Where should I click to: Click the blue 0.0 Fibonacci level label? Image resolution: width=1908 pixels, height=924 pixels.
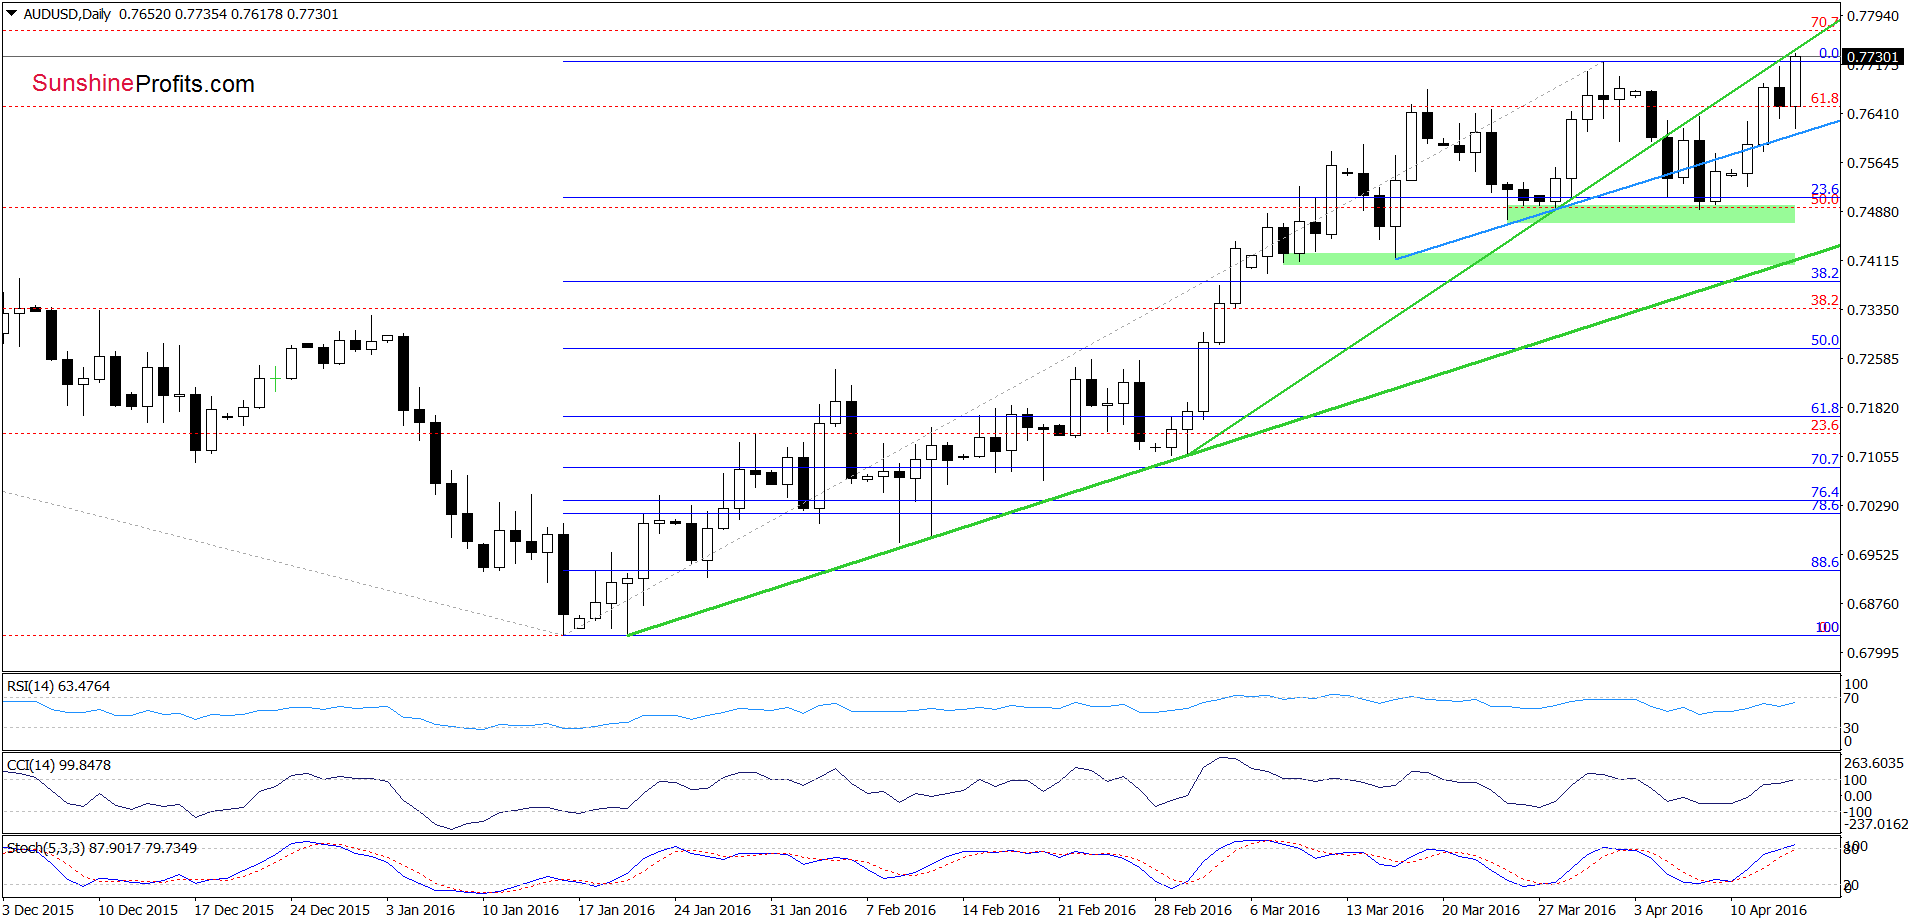1829,53
